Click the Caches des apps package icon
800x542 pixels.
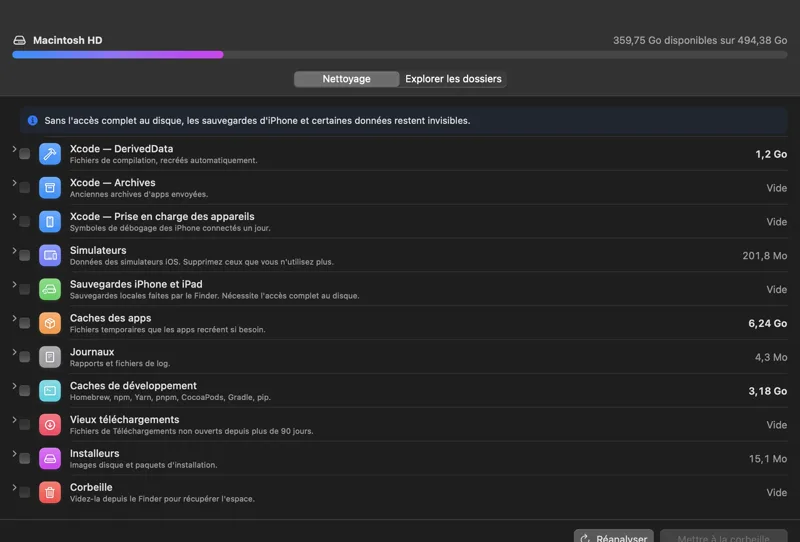(50, 323)
